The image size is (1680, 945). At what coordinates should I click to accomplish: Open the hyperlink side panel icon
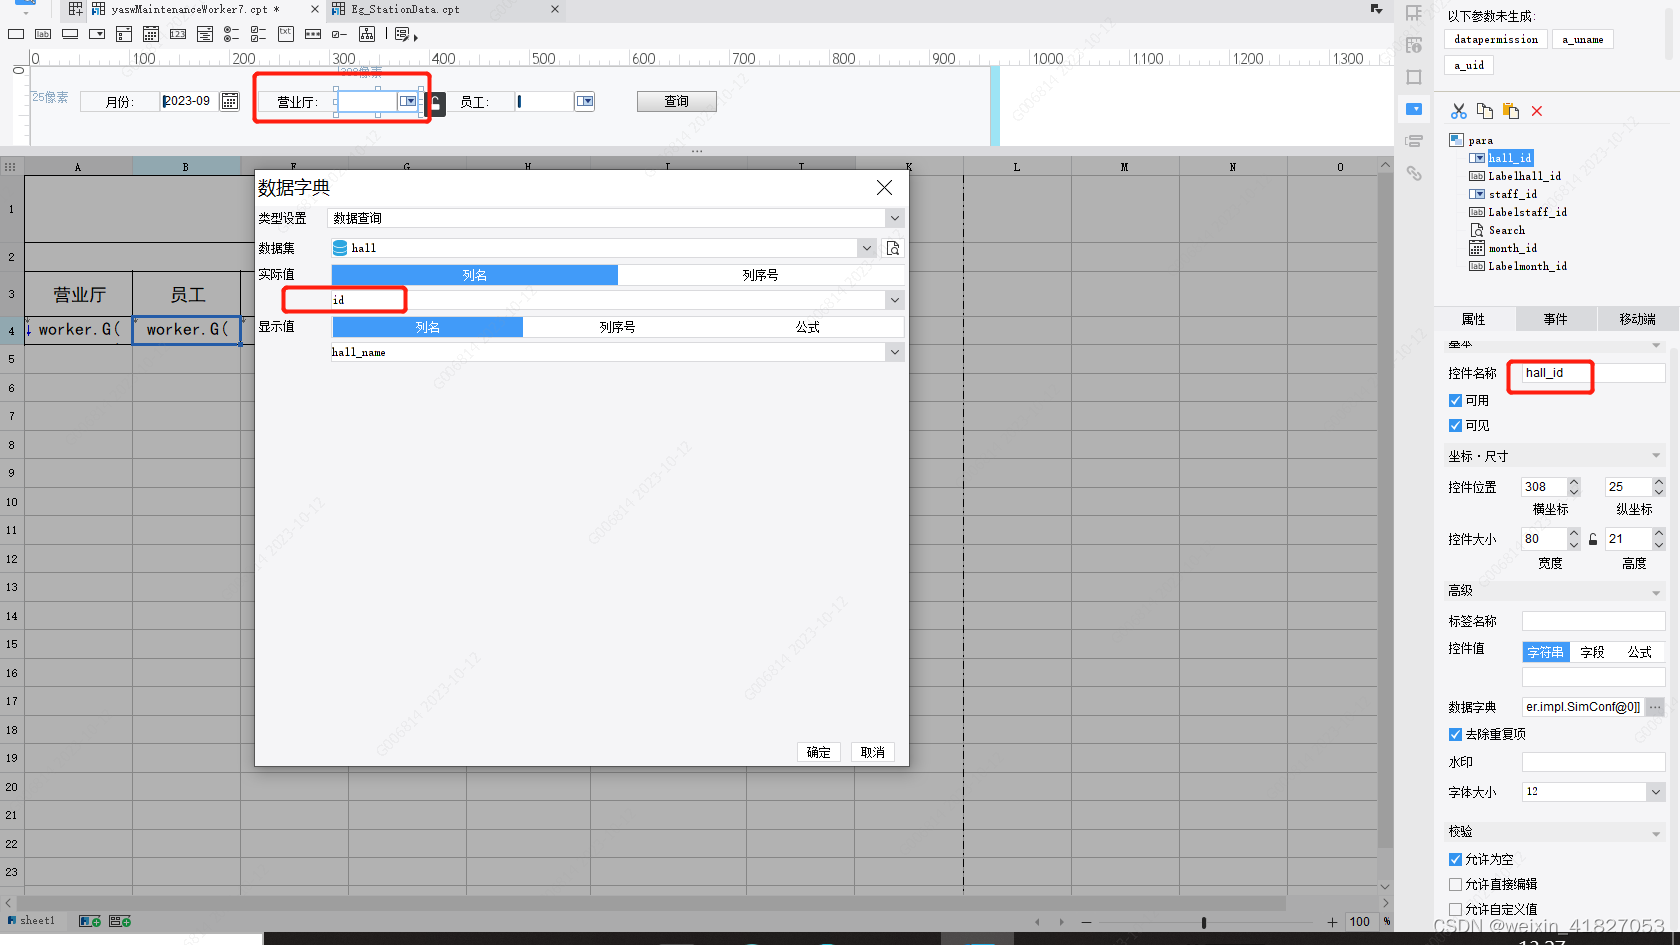click(1414, 173)
